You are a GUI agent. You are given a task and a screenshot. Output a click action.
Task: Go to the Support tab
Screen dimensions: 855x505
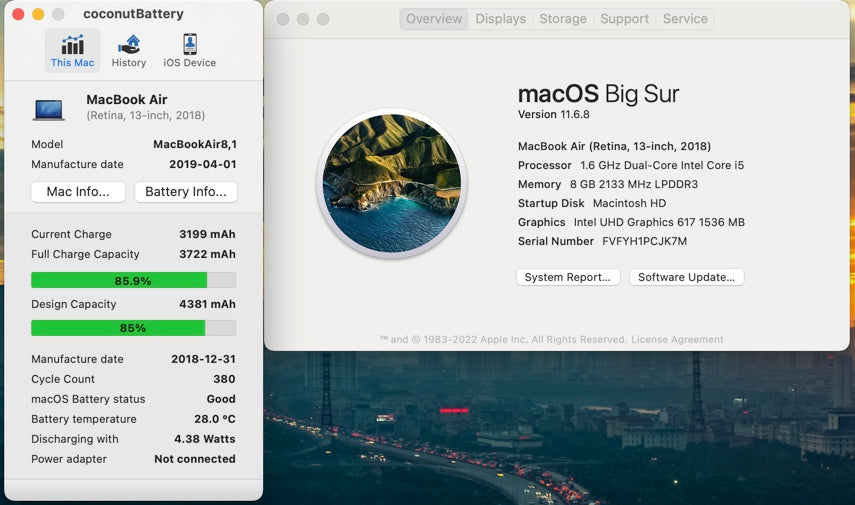tap(624, 19)
